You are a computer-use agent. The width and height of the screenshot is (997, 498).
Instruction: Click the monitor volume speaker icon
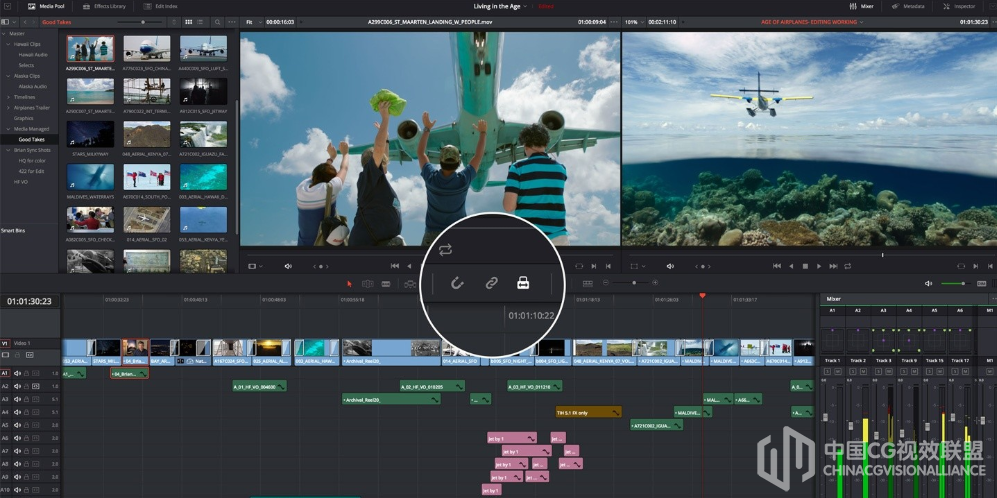929,284
